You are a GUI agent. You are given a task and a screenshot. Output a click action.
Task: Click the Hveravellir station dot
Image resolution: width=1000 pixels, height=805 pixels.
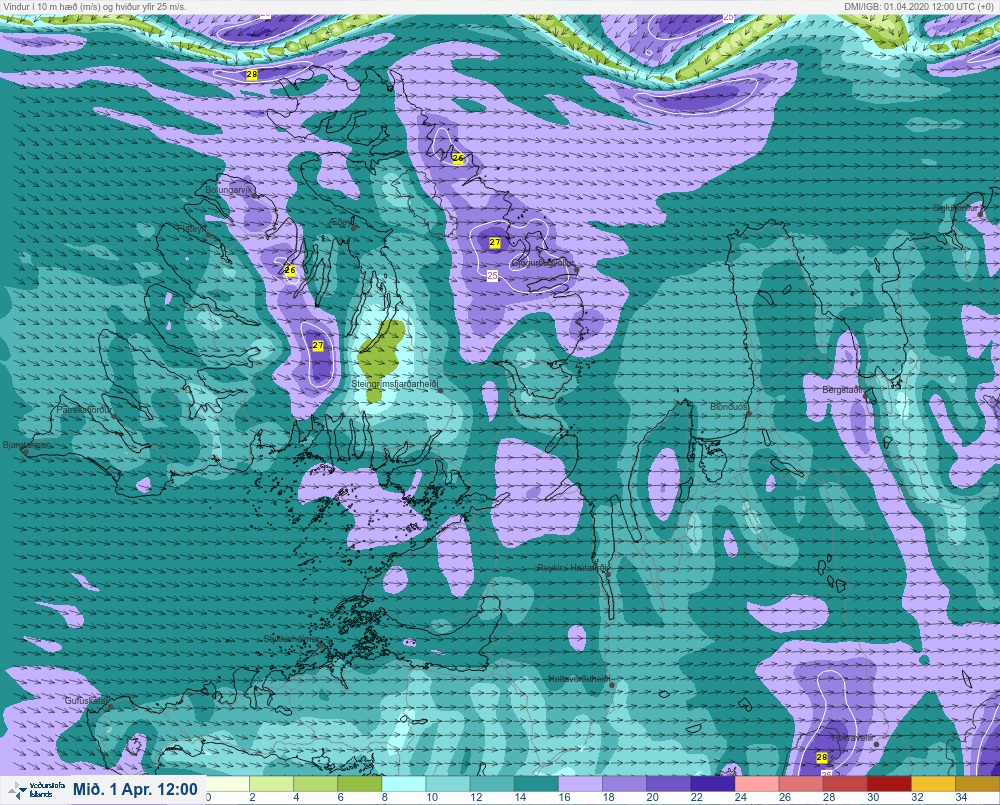(x=877, y=744)
